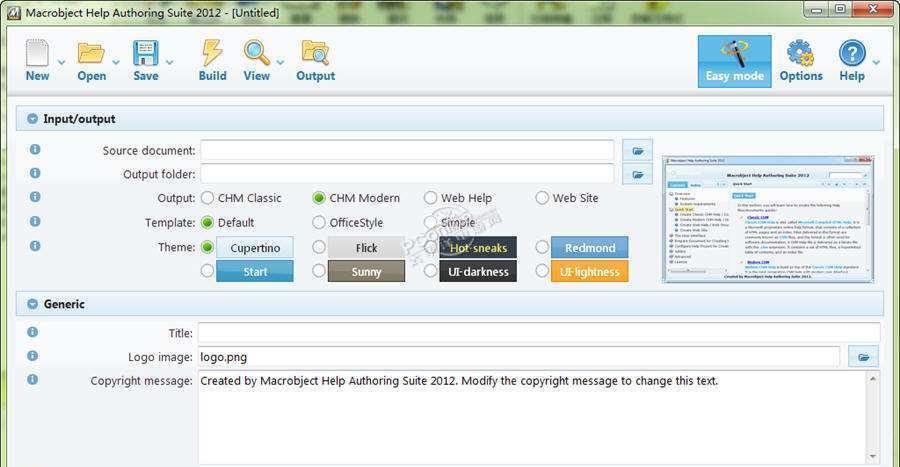Select the Cupertino theme radio button

tap(207, 247)
